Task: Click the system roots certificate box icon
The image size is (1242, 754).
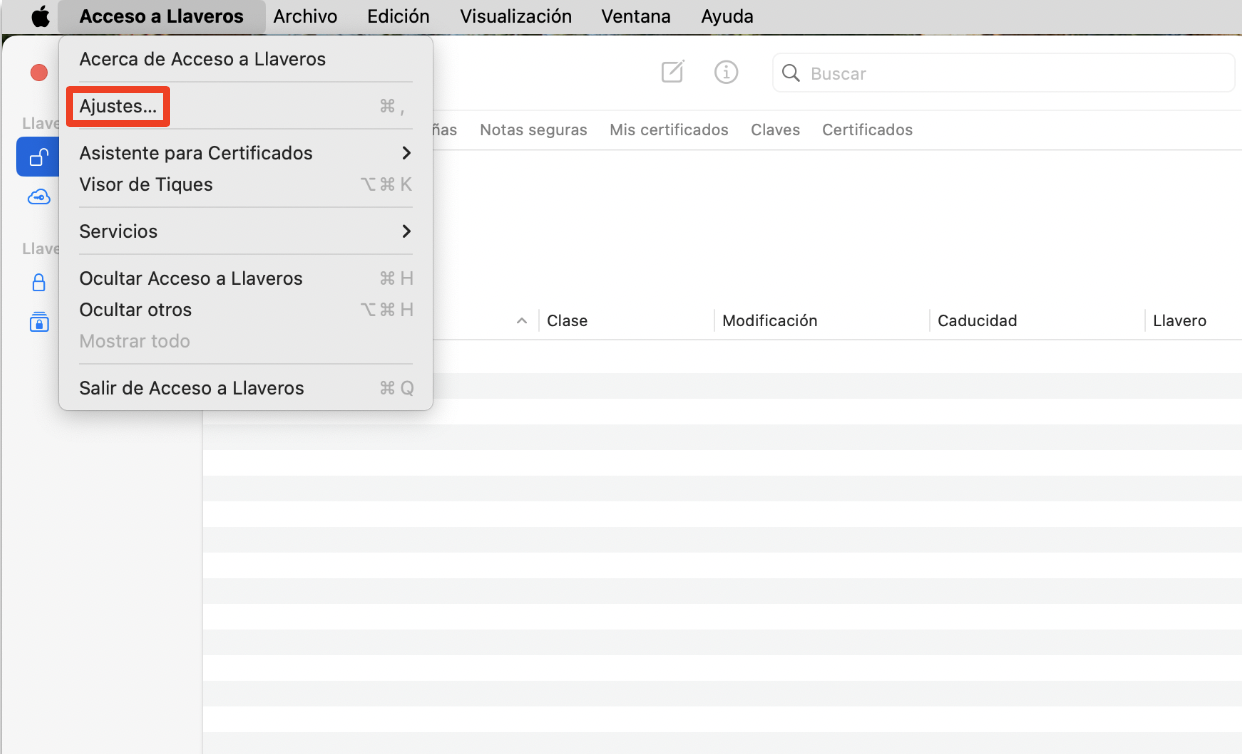Action: coord(38,322)
